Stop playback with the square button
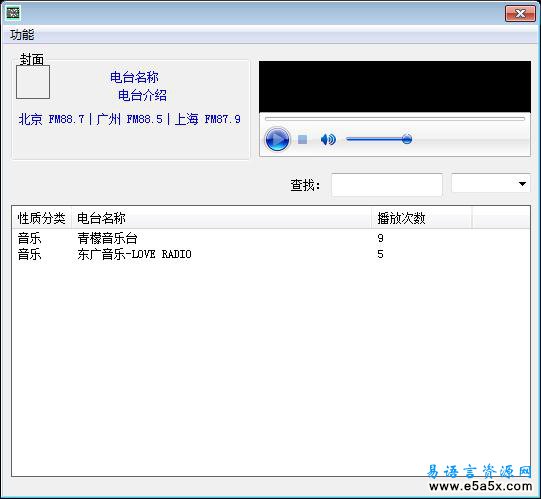541x499 pixels. 303,139
